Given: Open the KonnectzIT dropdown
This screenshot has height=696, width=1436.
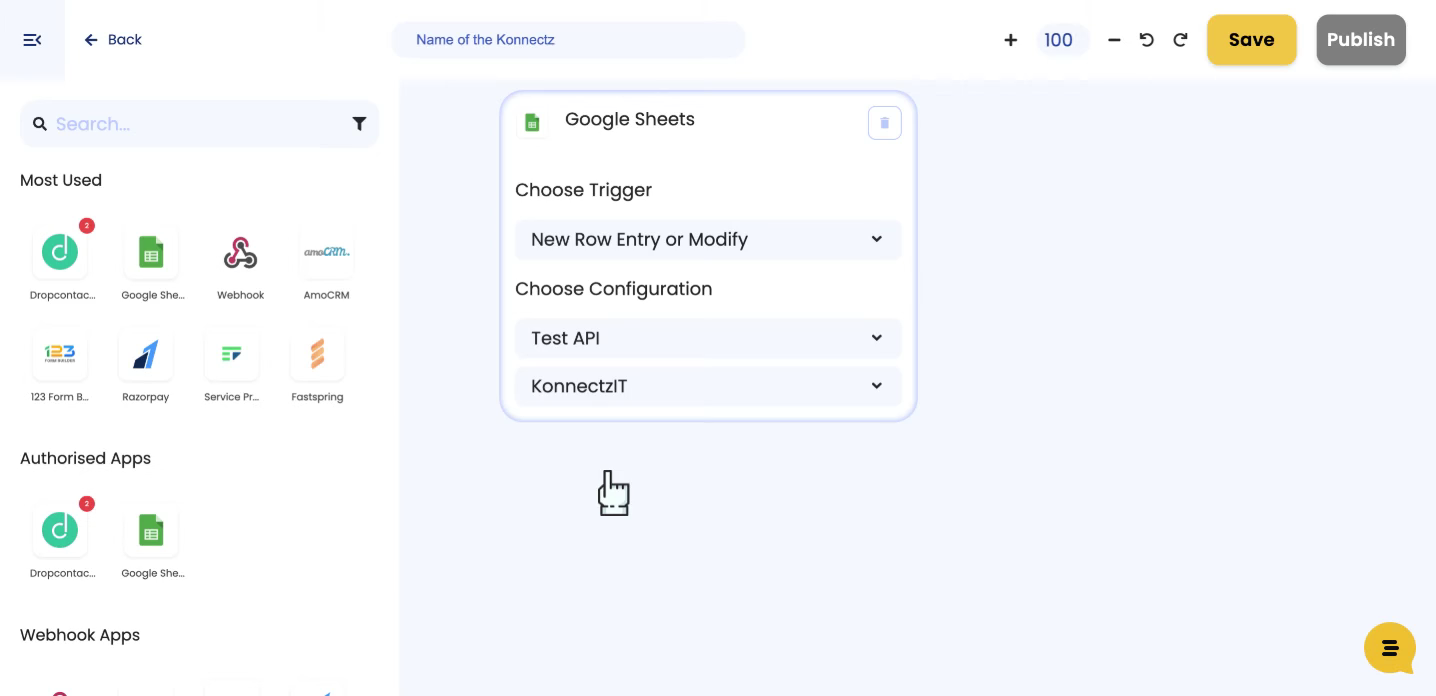Looking at the screenshot, I should [708, 386].
